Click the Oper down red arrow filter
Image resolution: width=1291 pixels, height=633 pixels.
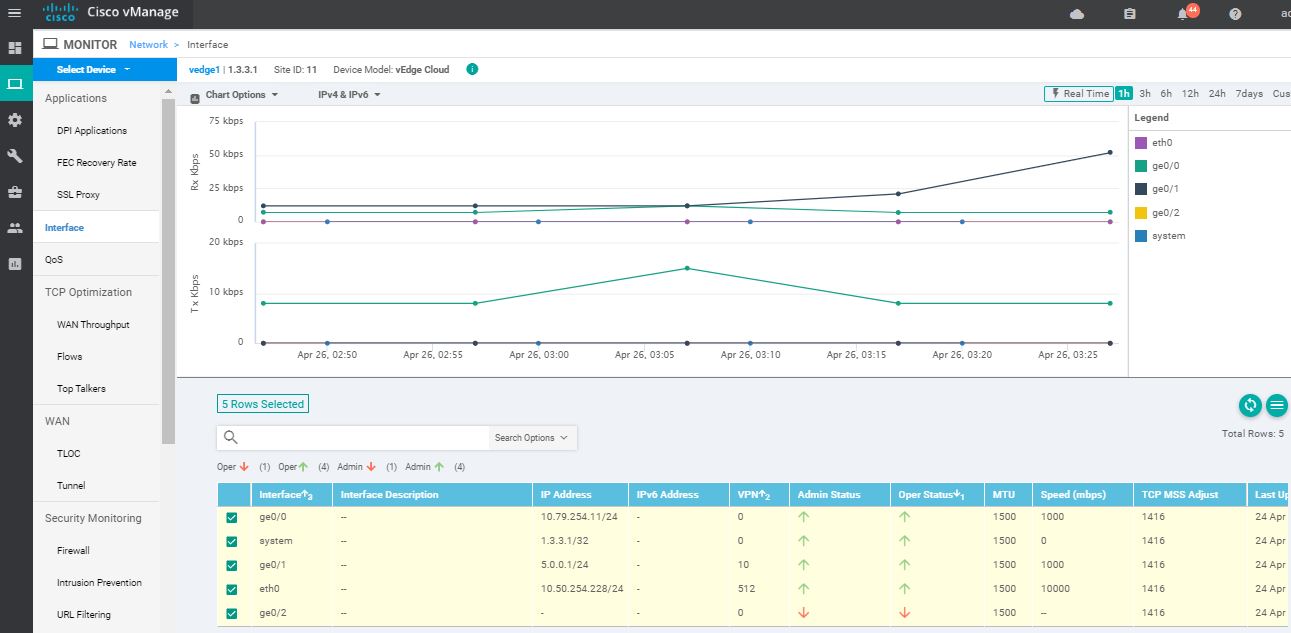point(244,467)
